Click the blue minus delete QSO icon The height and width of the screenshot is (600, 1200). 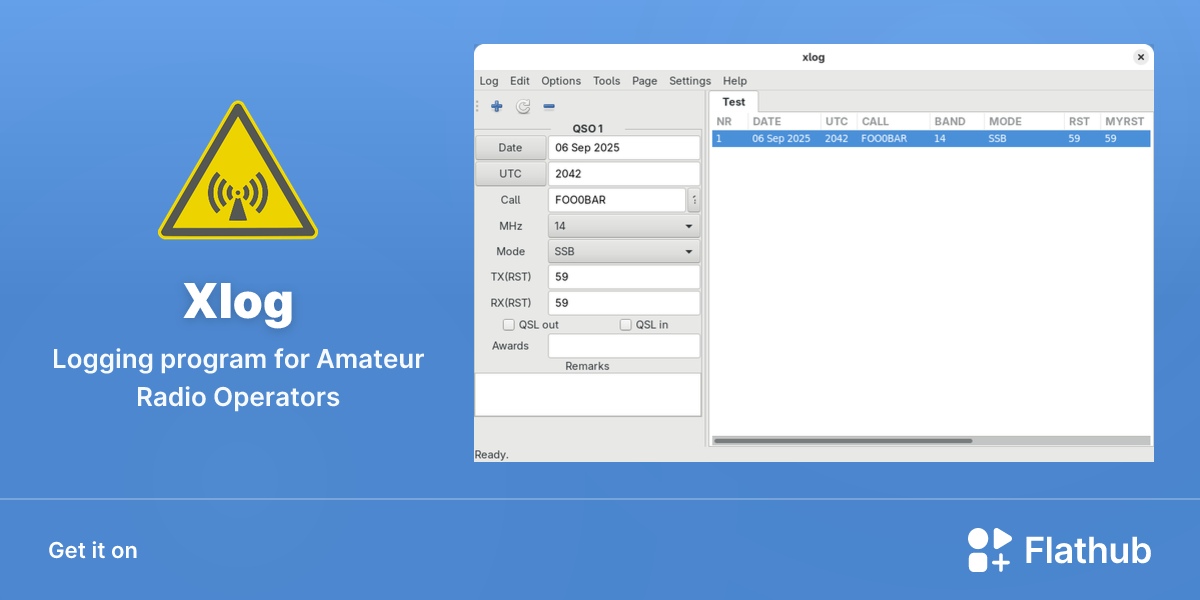pyautogui.click(x=549, y=106)
